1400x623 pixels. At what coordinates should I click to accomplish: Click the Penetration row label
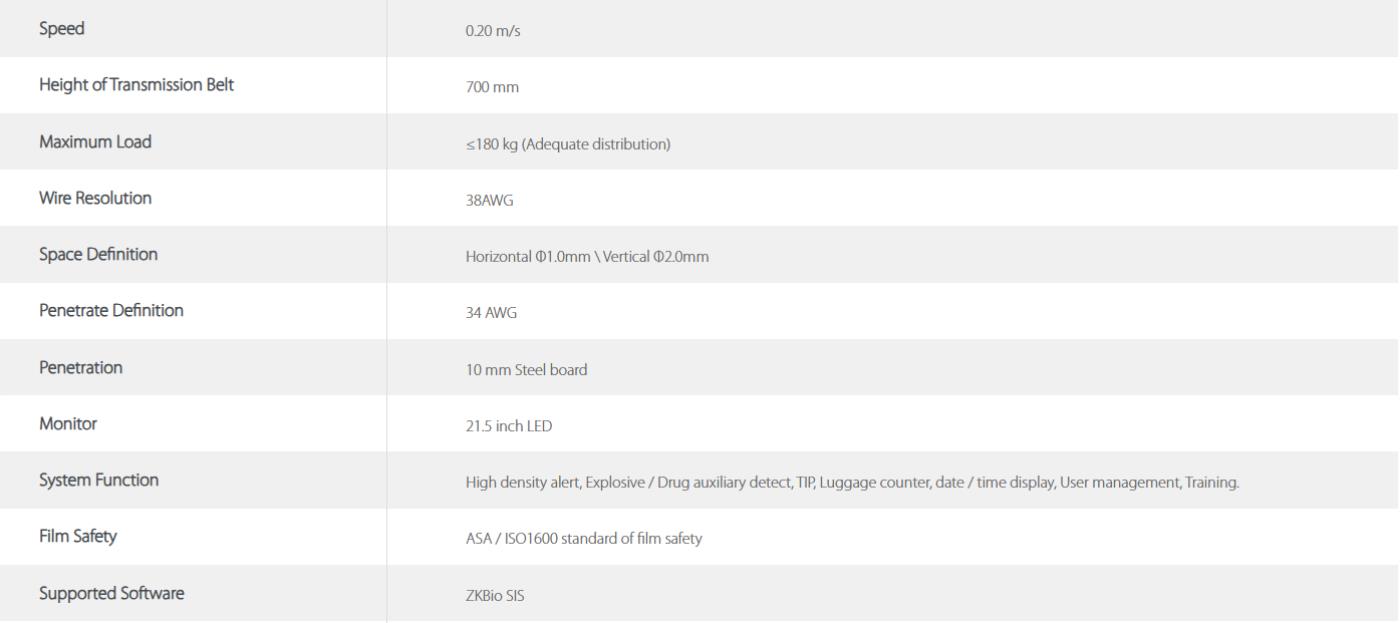[81, 367]
